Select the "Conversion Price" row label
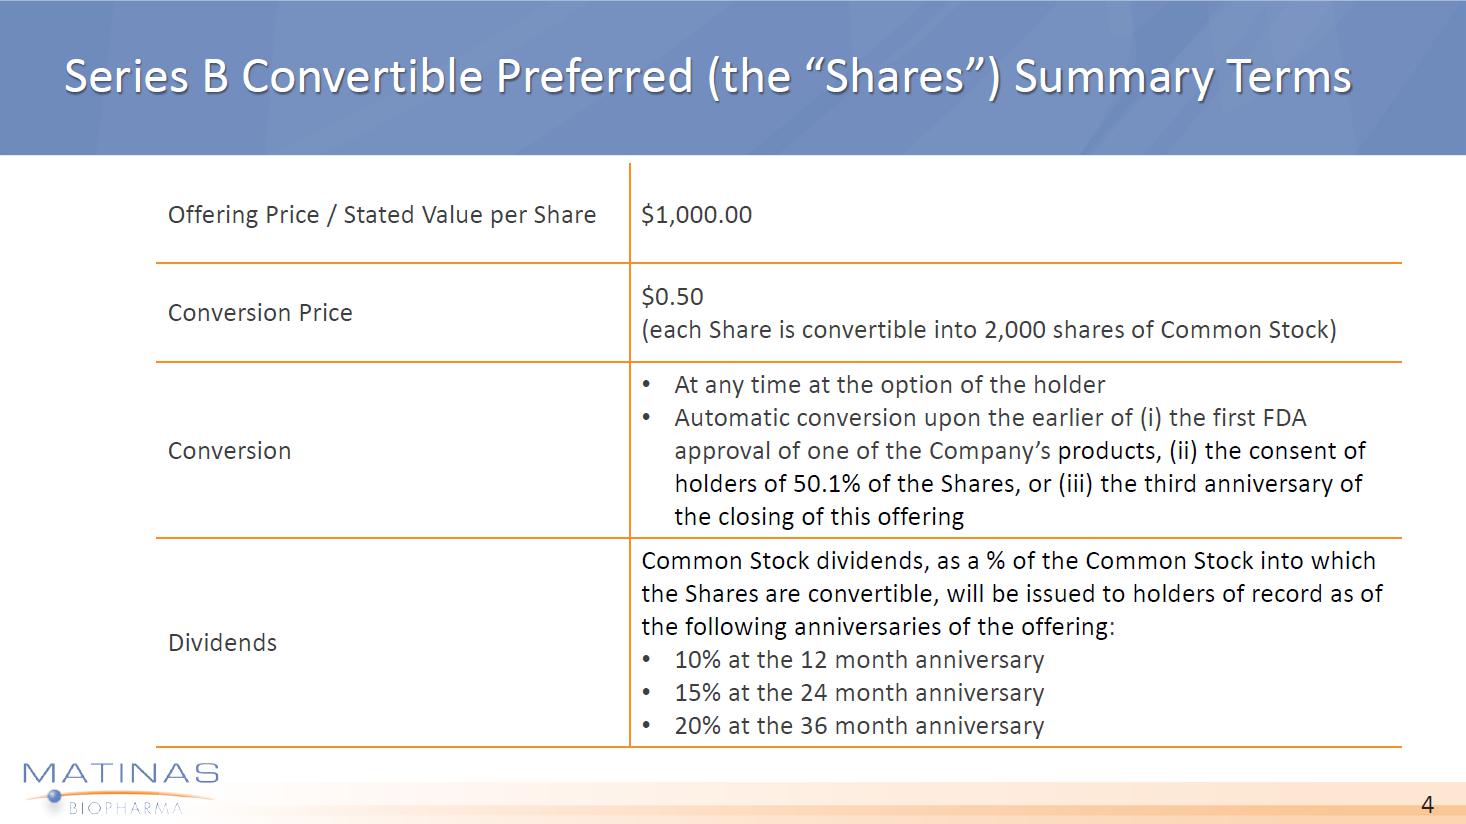Viewport: 1466px width, 824px height. (x=260, y=313)
